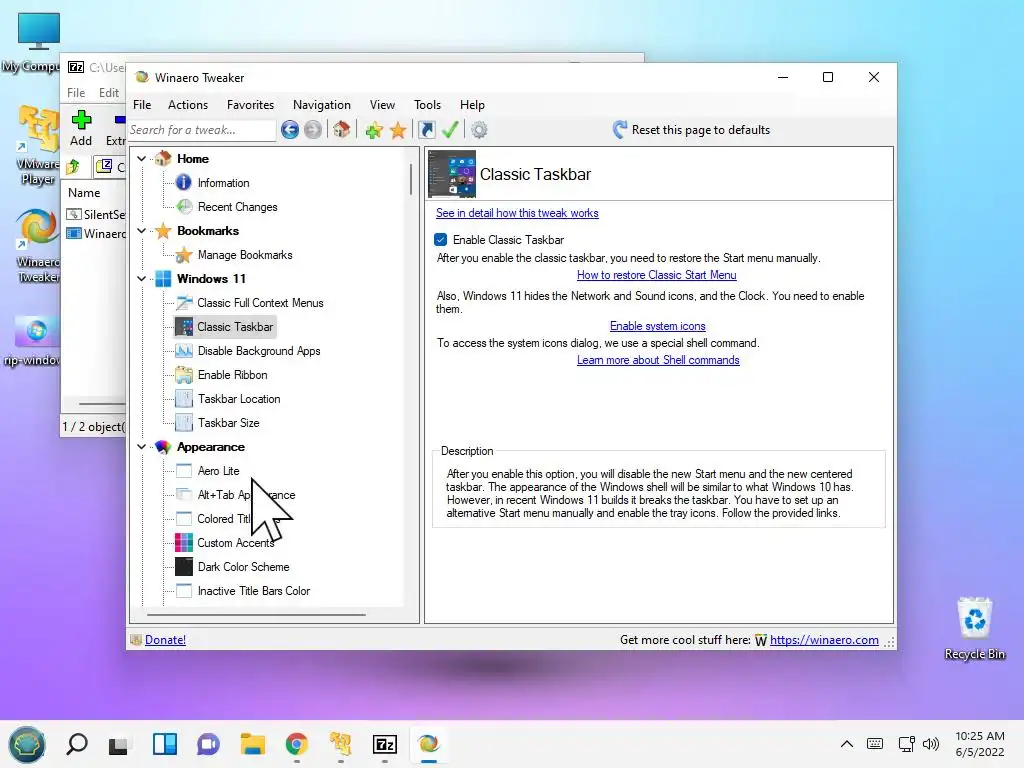Visit the https://winaero.com link
1024x768 pixels.
[x=824, y=640]
